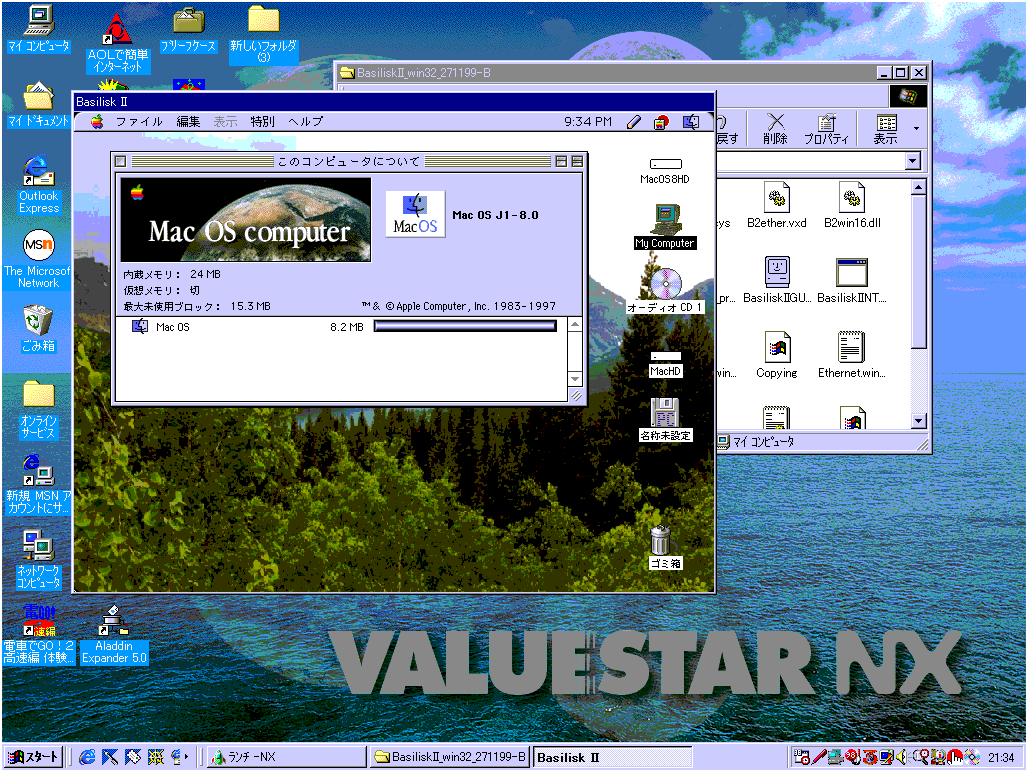Viewport: 1030px width, 774px height.
Task: Open 新規 MSN アカウント desktop shortcut
Action: [38, 484]
